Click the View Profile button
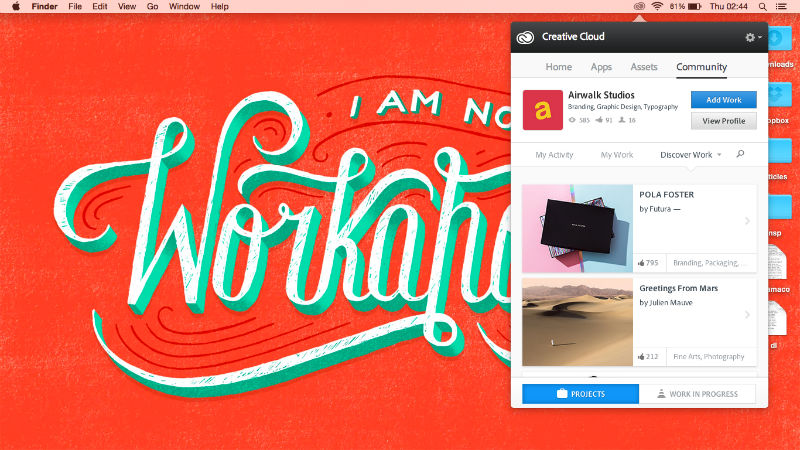The image size is (800, 450). [723, 121]
